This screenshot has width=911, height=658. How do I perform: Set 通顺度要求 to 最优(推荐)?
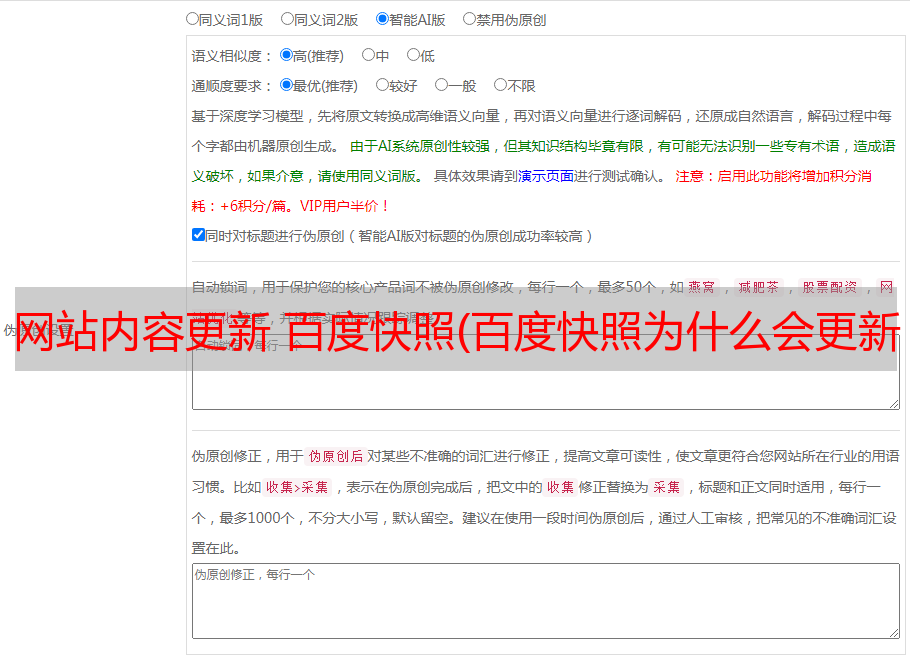(286, 85)
